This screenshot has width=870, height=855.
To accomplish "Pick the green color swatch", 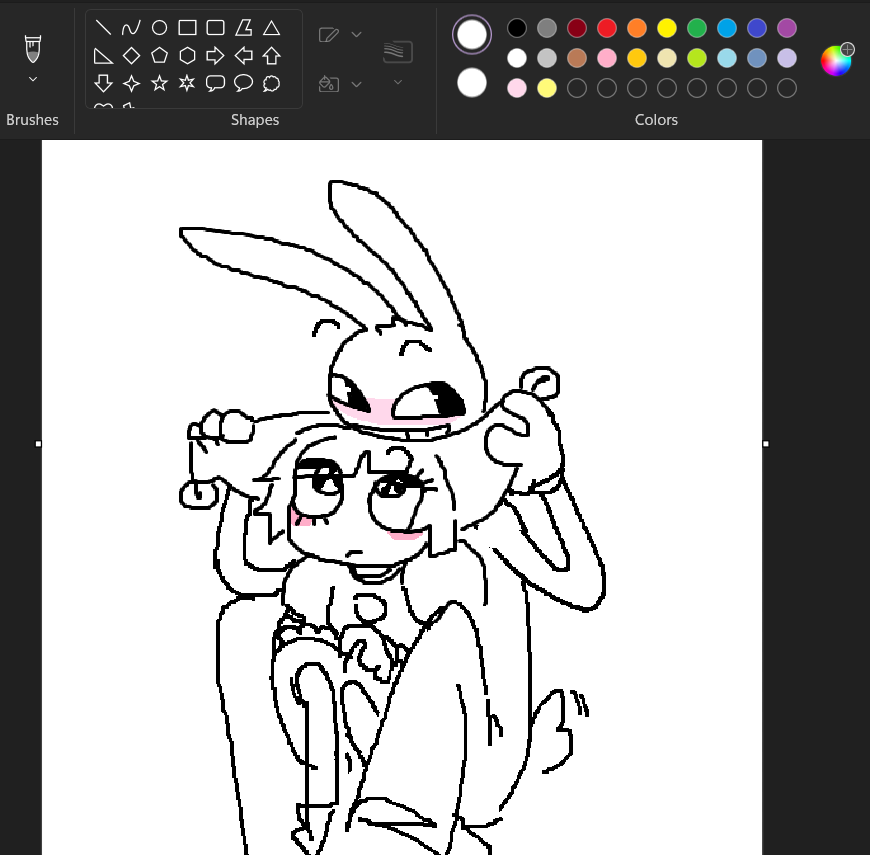I will (697, 28).
